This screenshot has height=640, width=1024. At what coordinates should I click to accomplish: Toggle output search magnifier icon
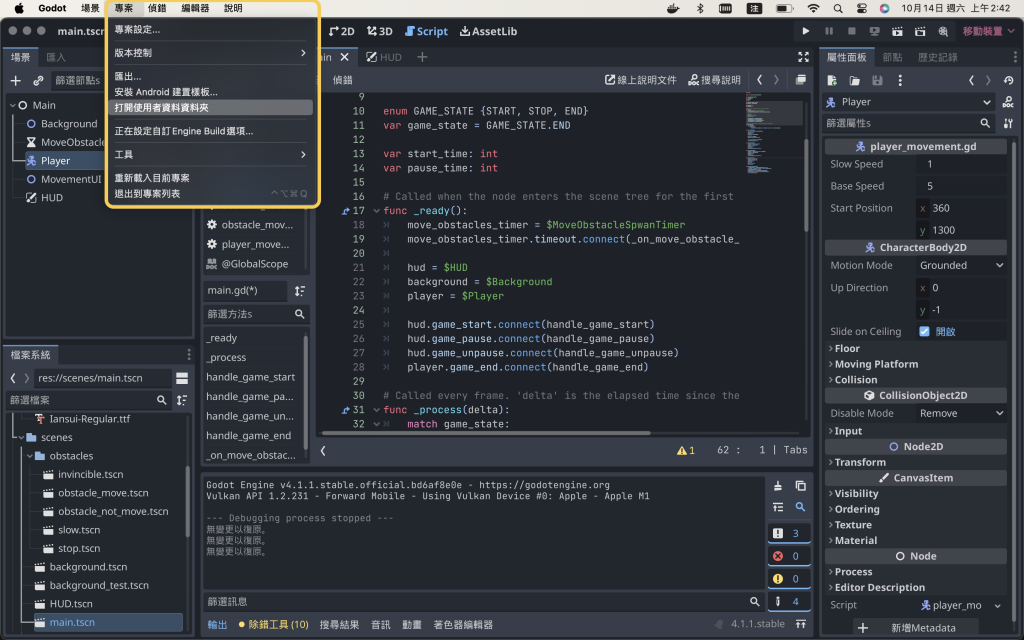coord(800,507)
